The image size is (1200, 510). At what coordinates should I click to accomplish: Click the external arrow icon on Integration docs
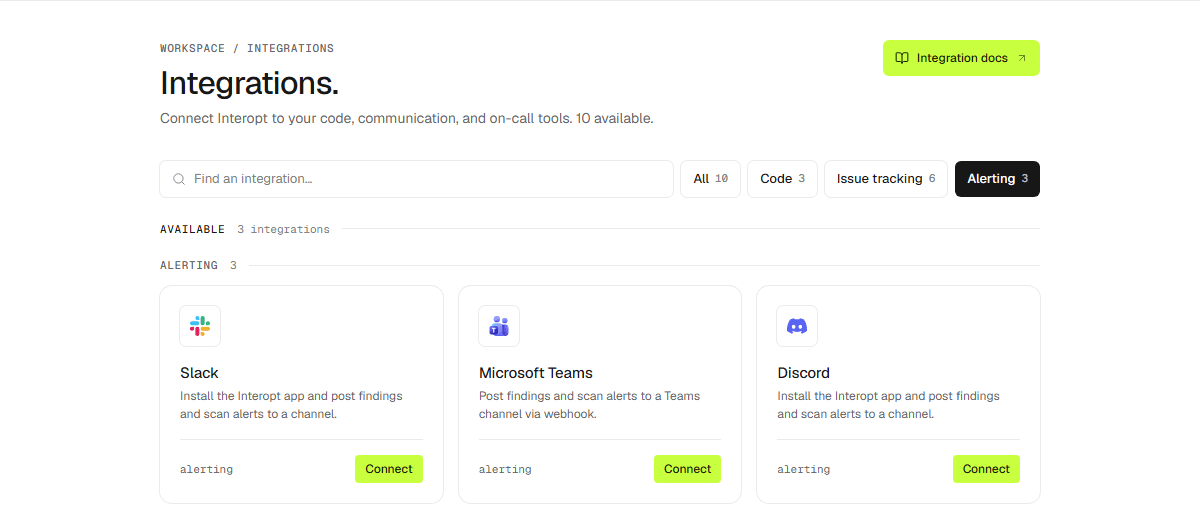1022,58
